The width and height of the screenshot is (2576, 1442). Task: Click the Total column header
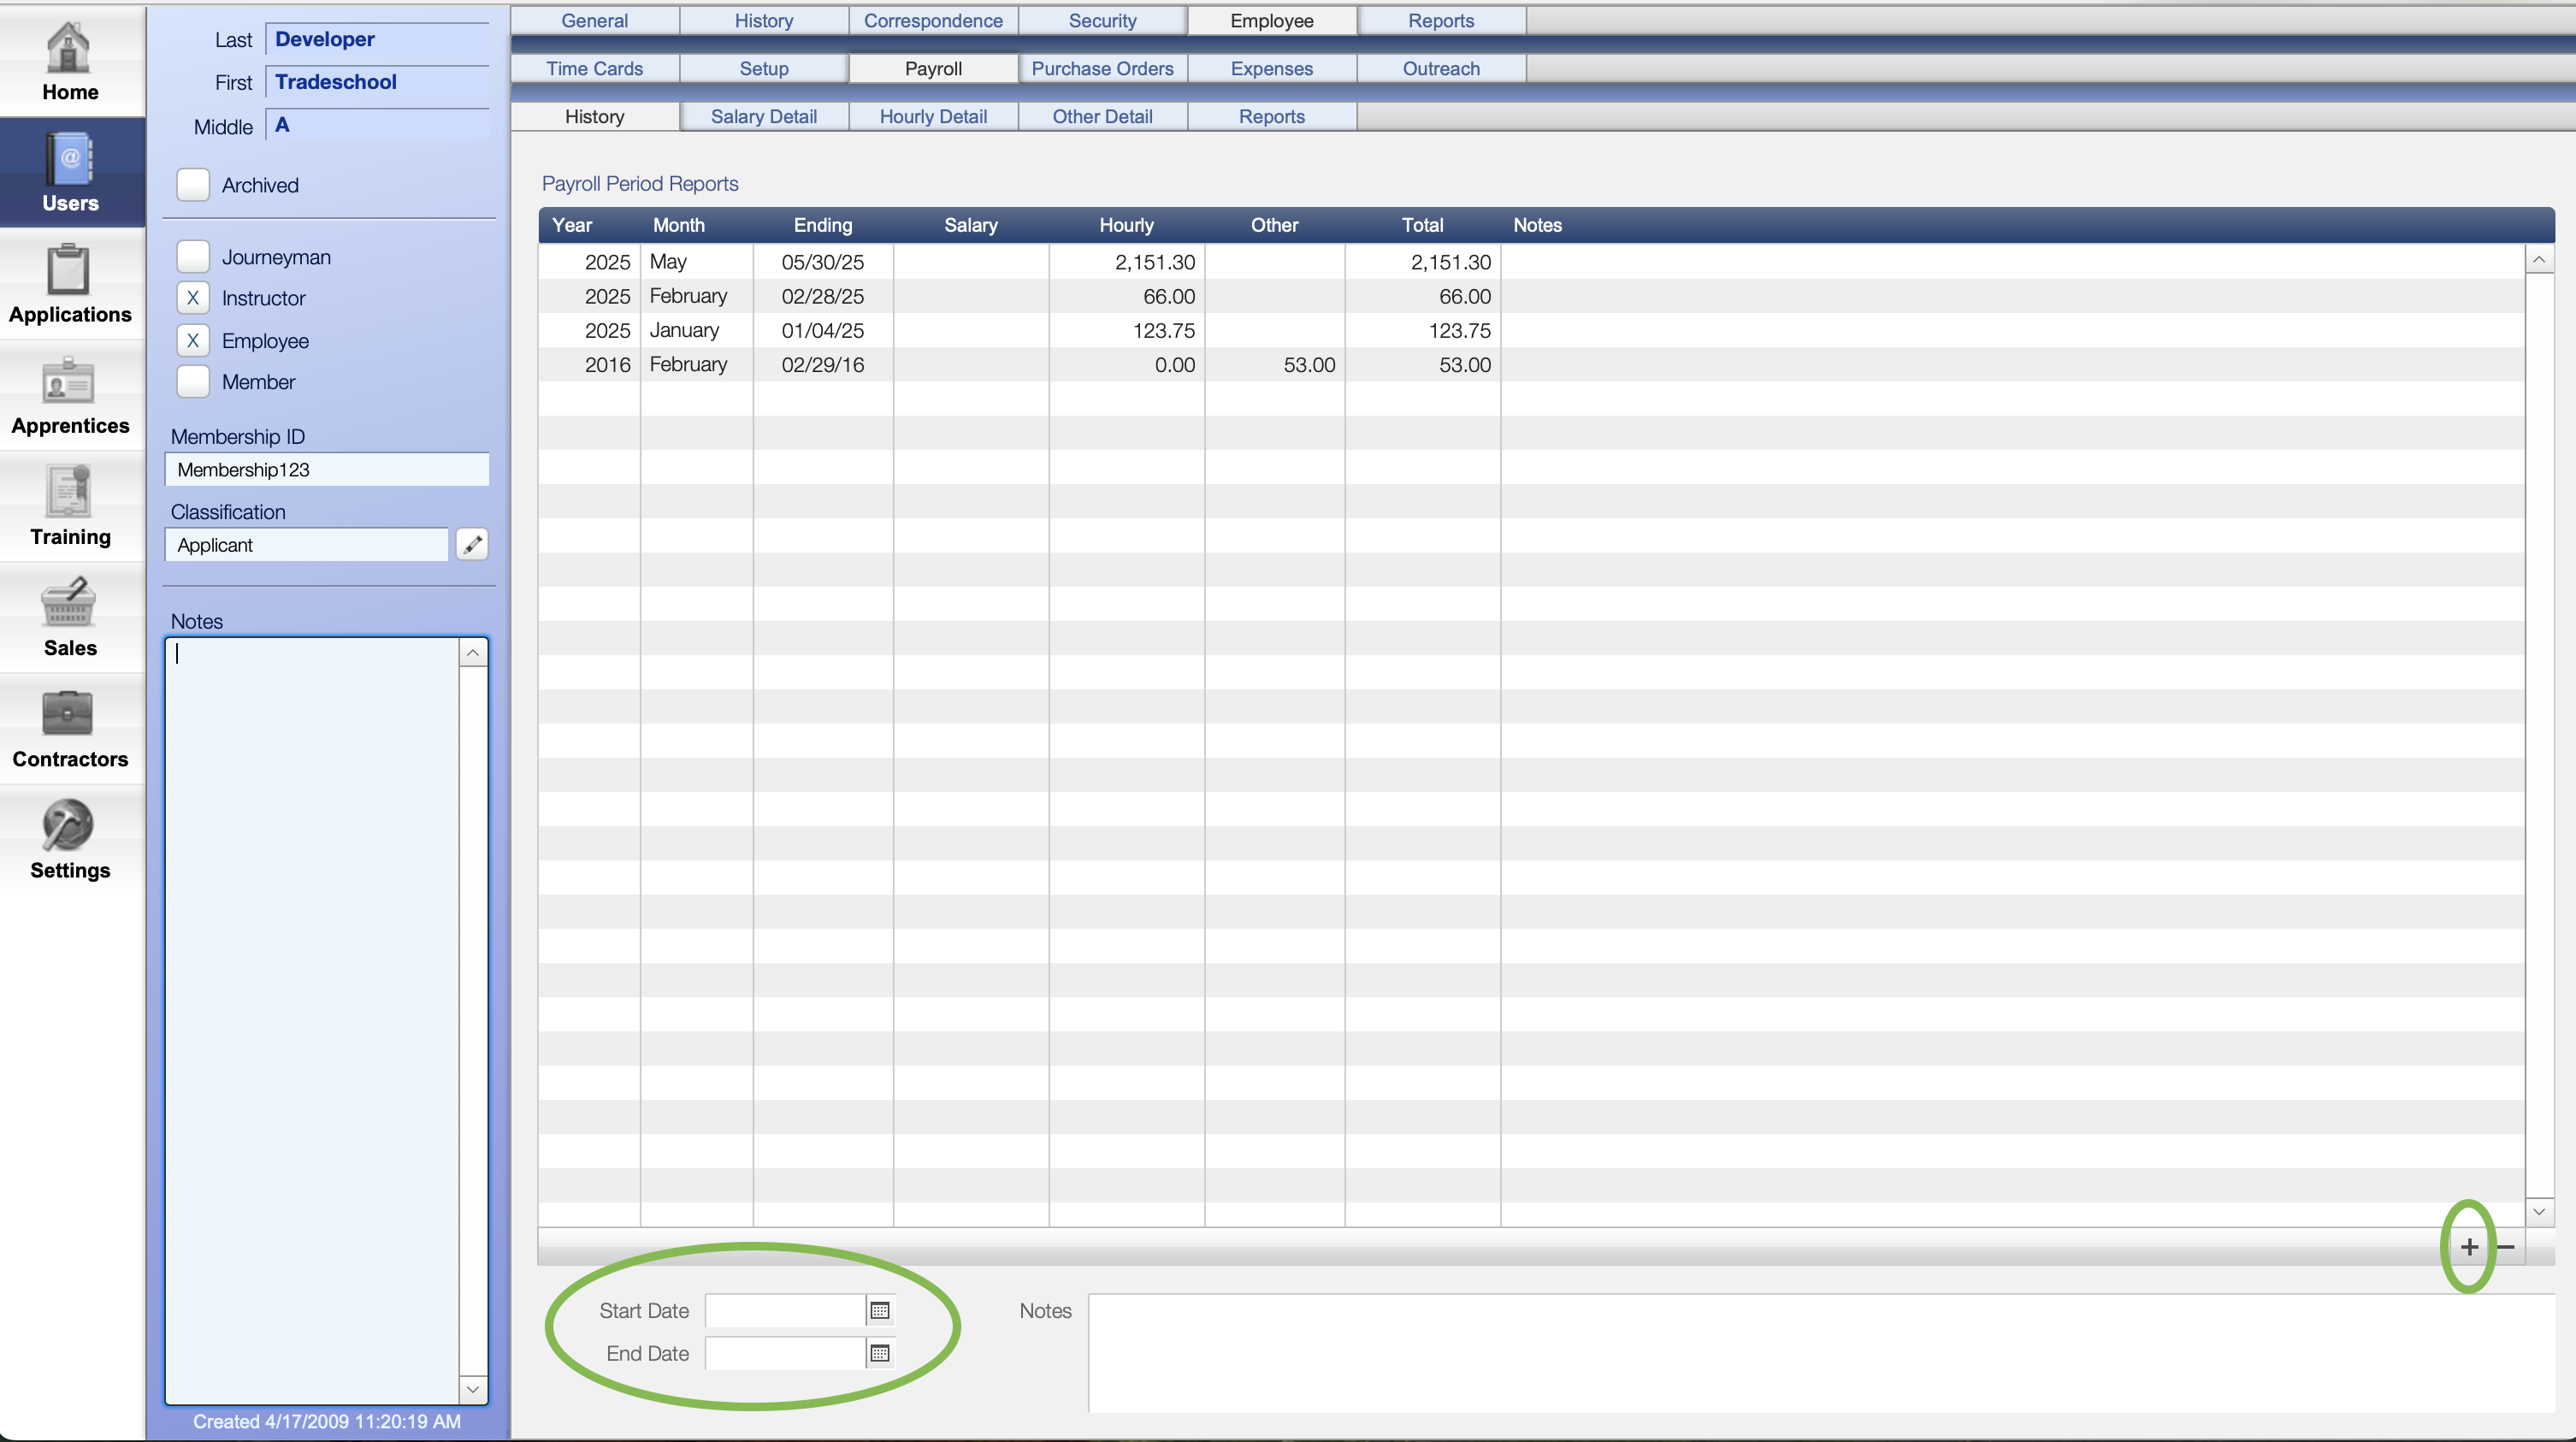click(1422, 226)
